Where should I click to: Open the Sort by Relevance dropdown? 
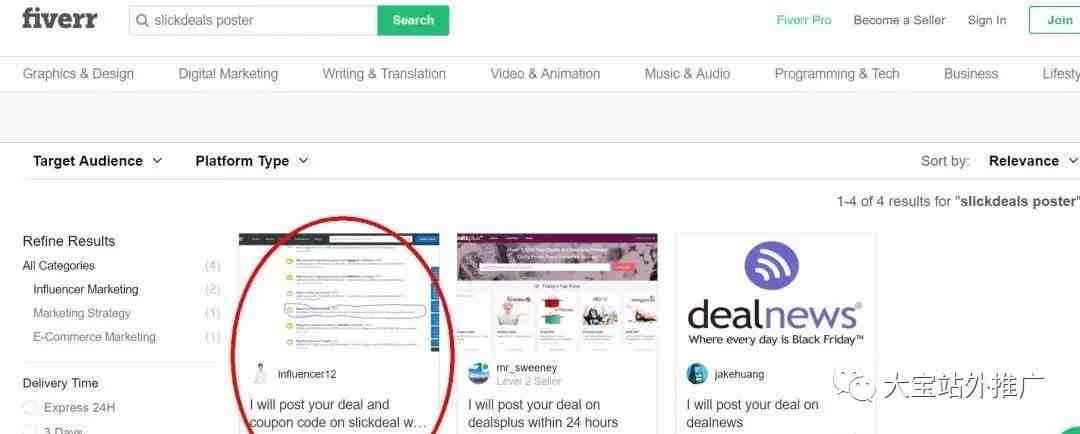1032,161
